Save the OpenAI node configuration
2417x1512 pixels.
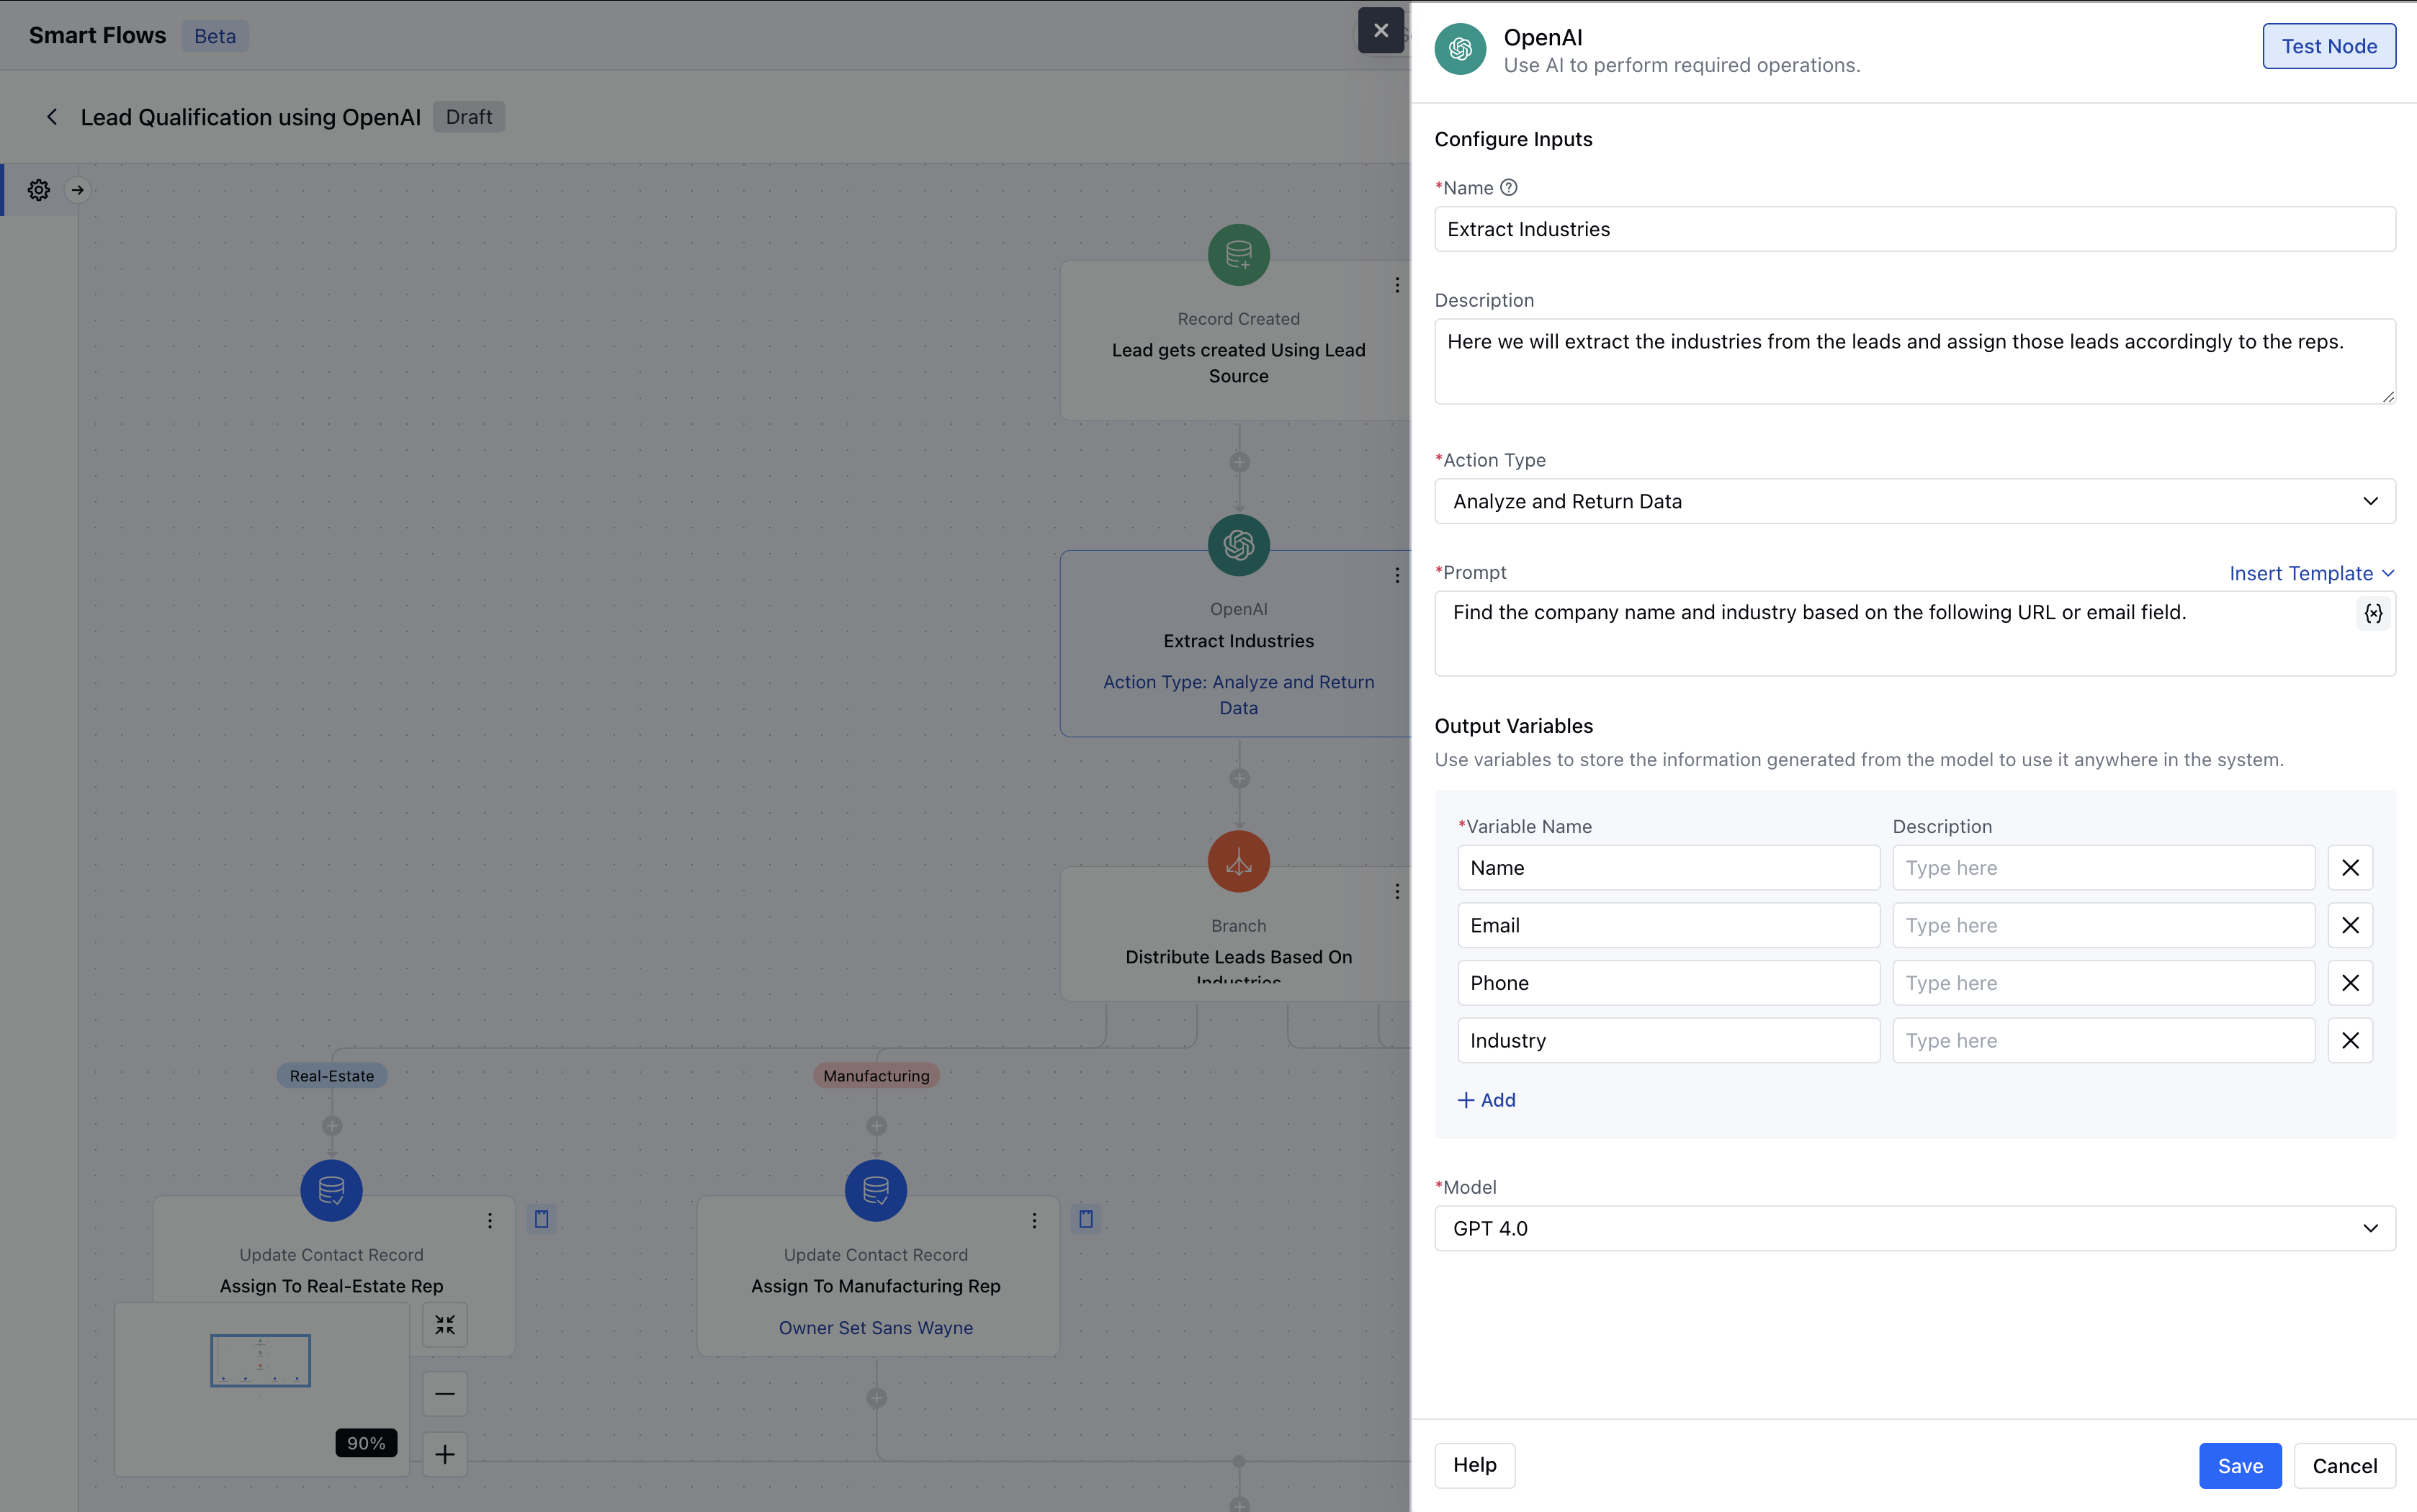[x=2239, y=1465]
